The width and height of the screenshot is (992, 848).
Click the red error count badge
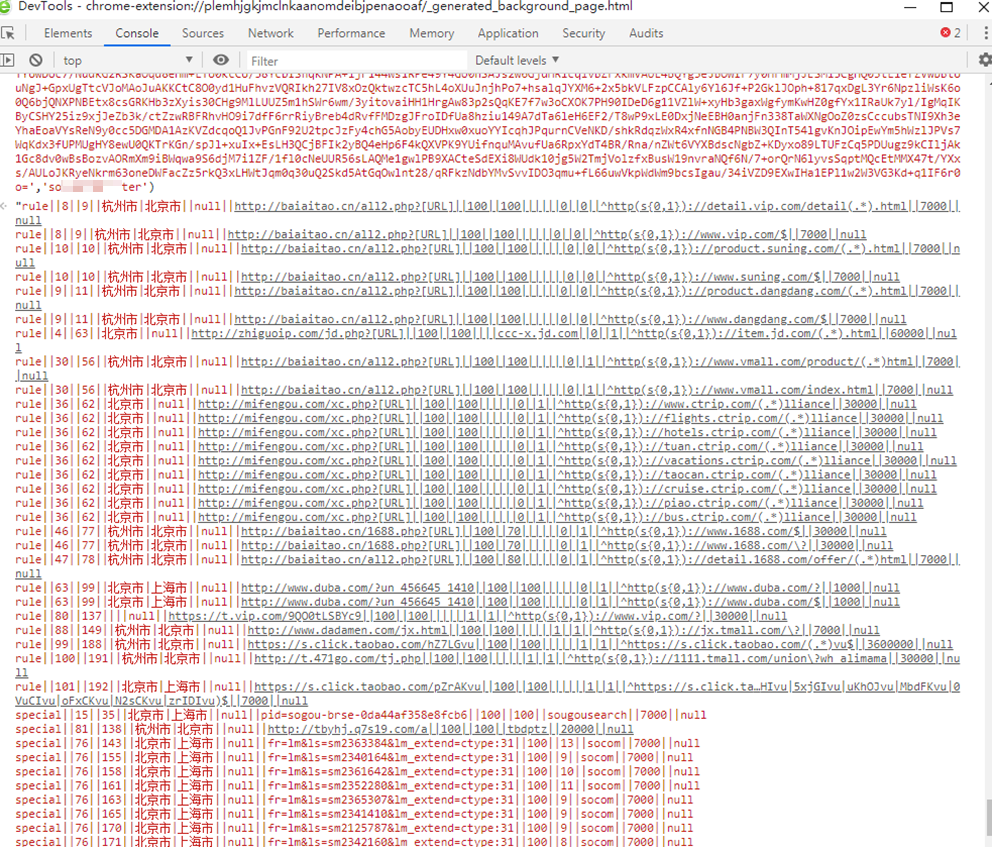pos(950,33)
